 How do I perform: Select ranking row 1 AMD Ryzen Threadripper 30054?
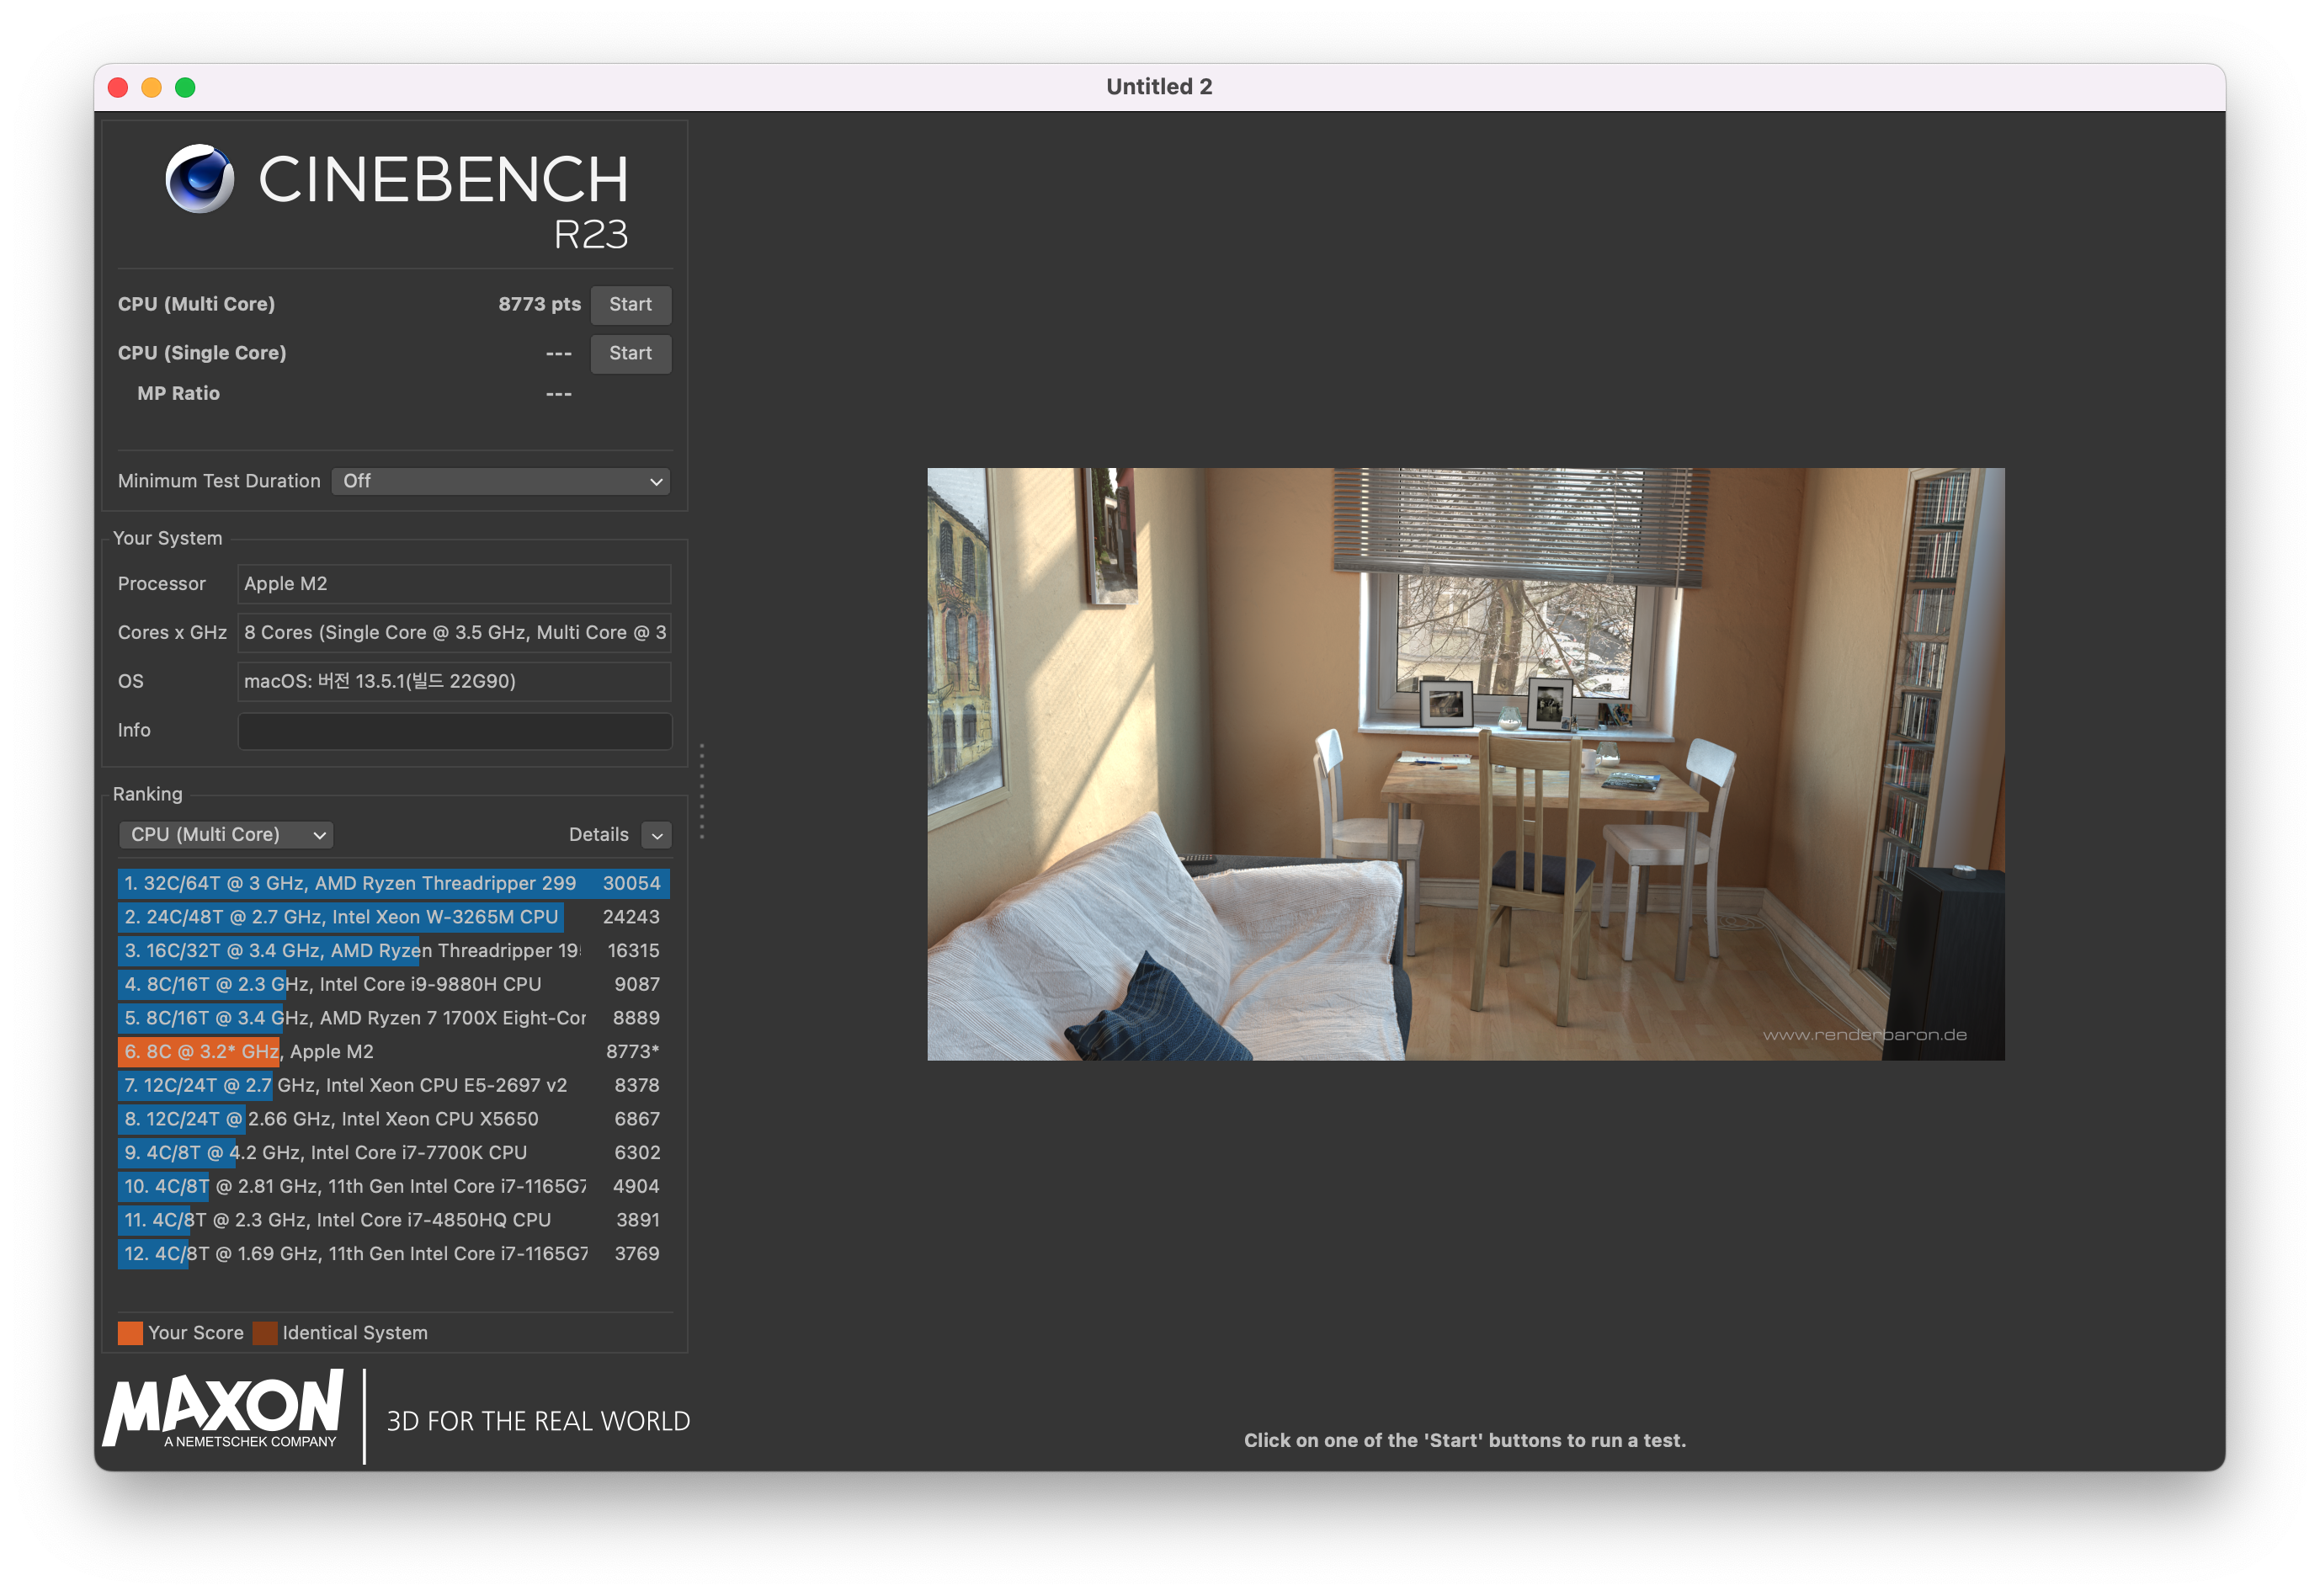point(393,883)
